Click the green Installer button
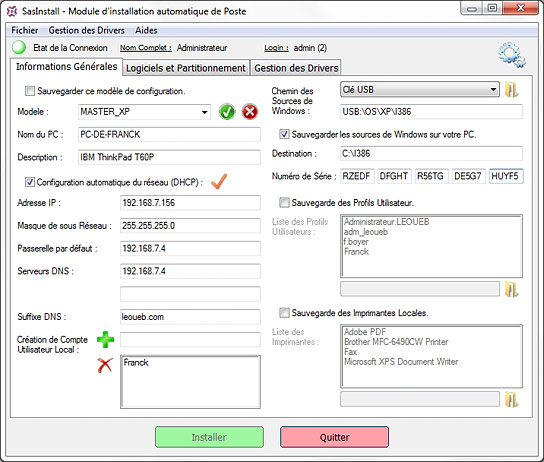The height and width of the screenshot is (462, 544). click(209, 437)
